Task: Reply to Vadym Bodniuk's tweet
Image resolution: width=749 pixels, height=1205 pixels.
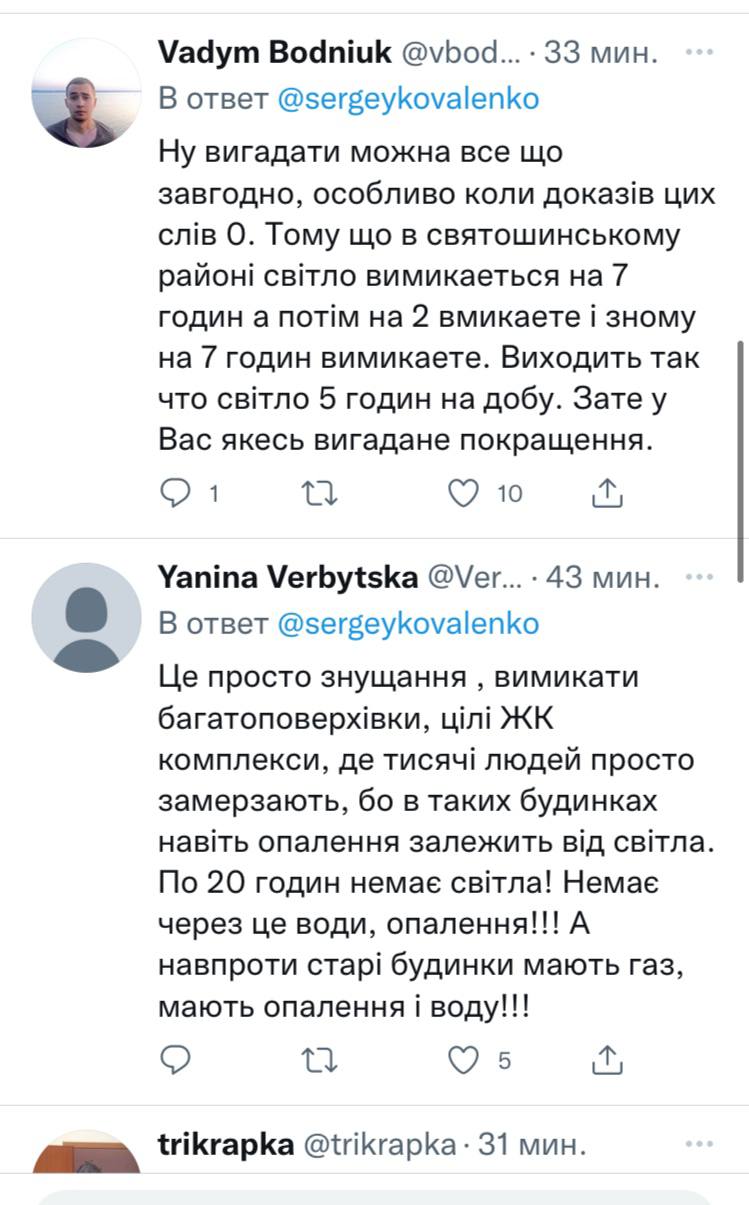Action: pyautogui.click(x=176, y=492)
